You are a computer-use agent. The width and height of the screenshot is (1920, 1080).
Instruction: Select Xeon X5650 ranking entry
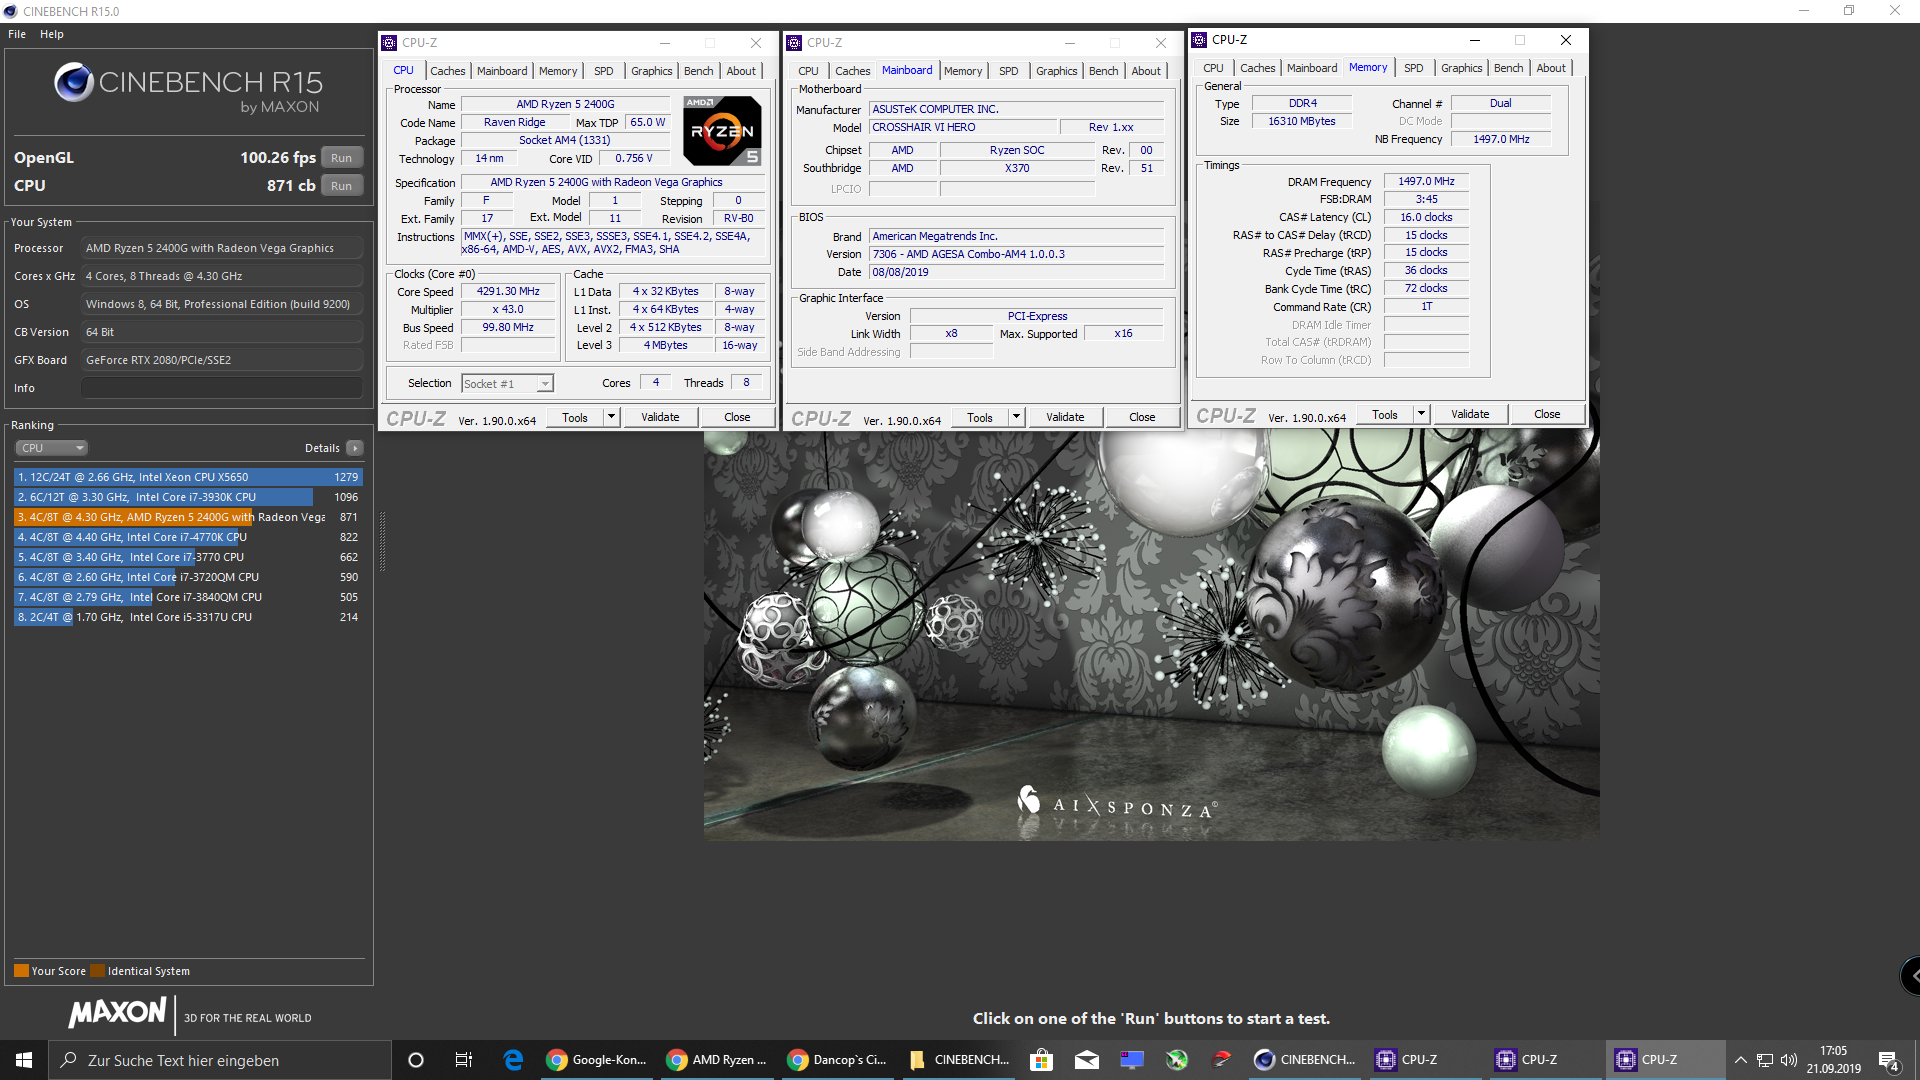[x=188, y=477]
